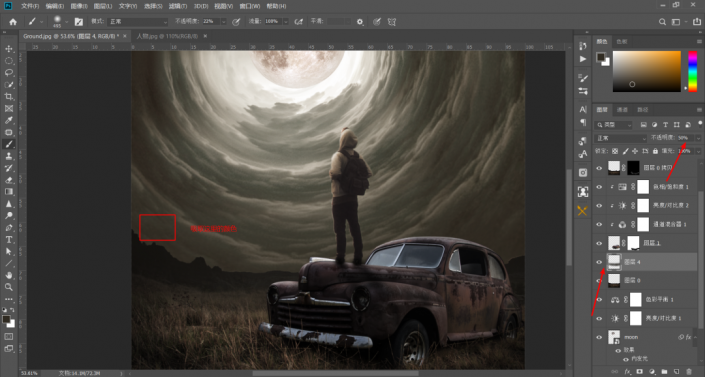
Task: Click foreground color swatch in Color panel
Action: coord(601,57)
